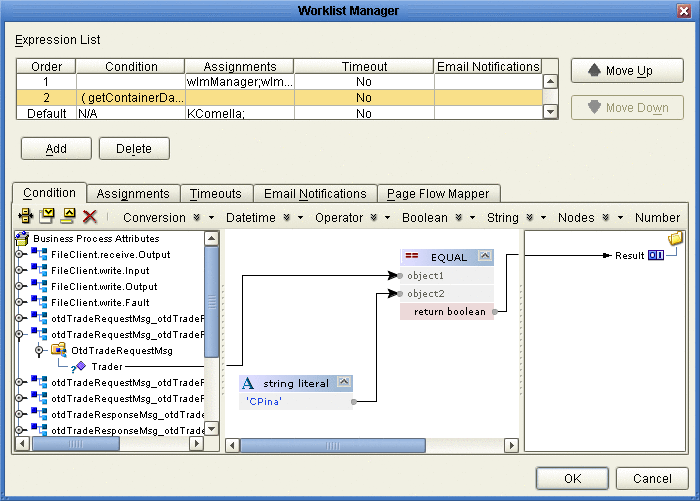
Task: Click the Conversion toolbar label
Action: 154,217
